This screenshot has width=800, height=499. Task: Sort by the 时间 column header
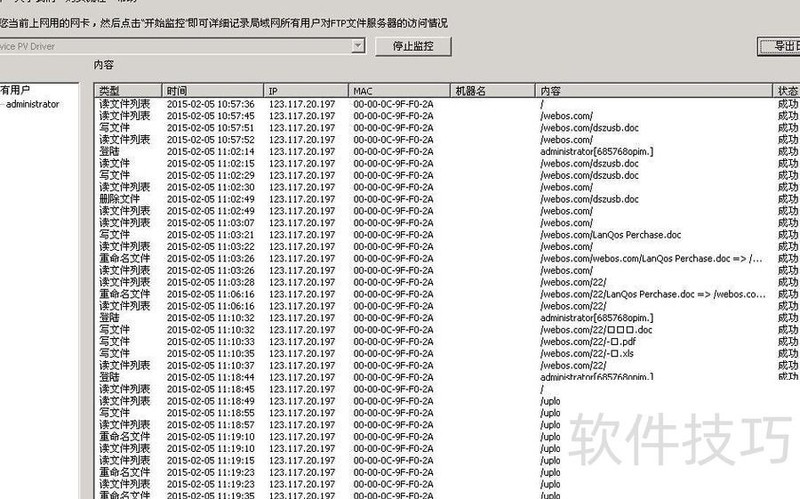coord(212,91)
